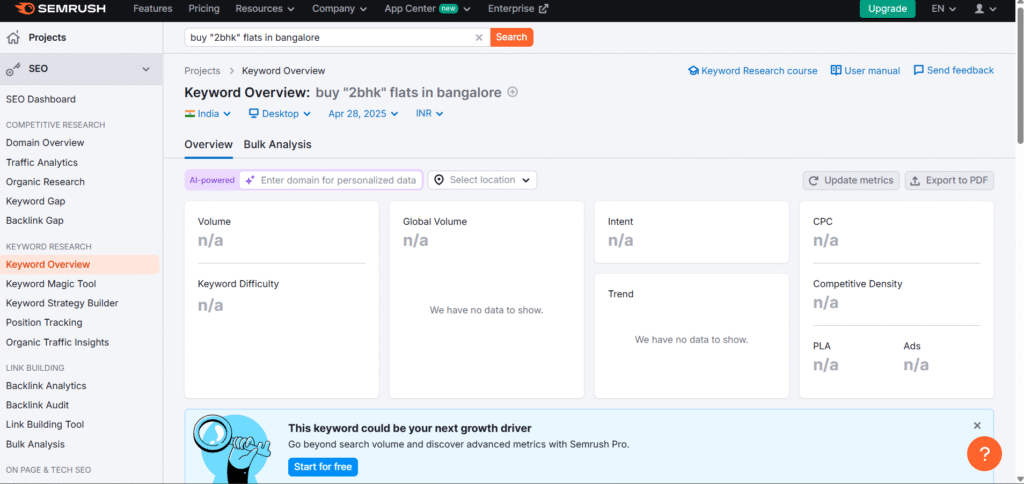Open Keyword Strategy Builder

pyautogui.click(x=62, y=303)
